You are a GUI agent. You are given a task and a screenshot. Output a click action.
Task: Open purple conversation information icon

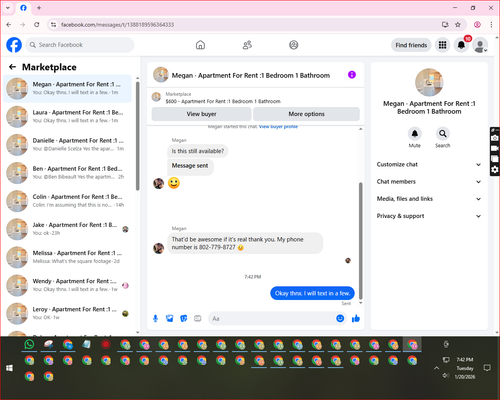352,75
